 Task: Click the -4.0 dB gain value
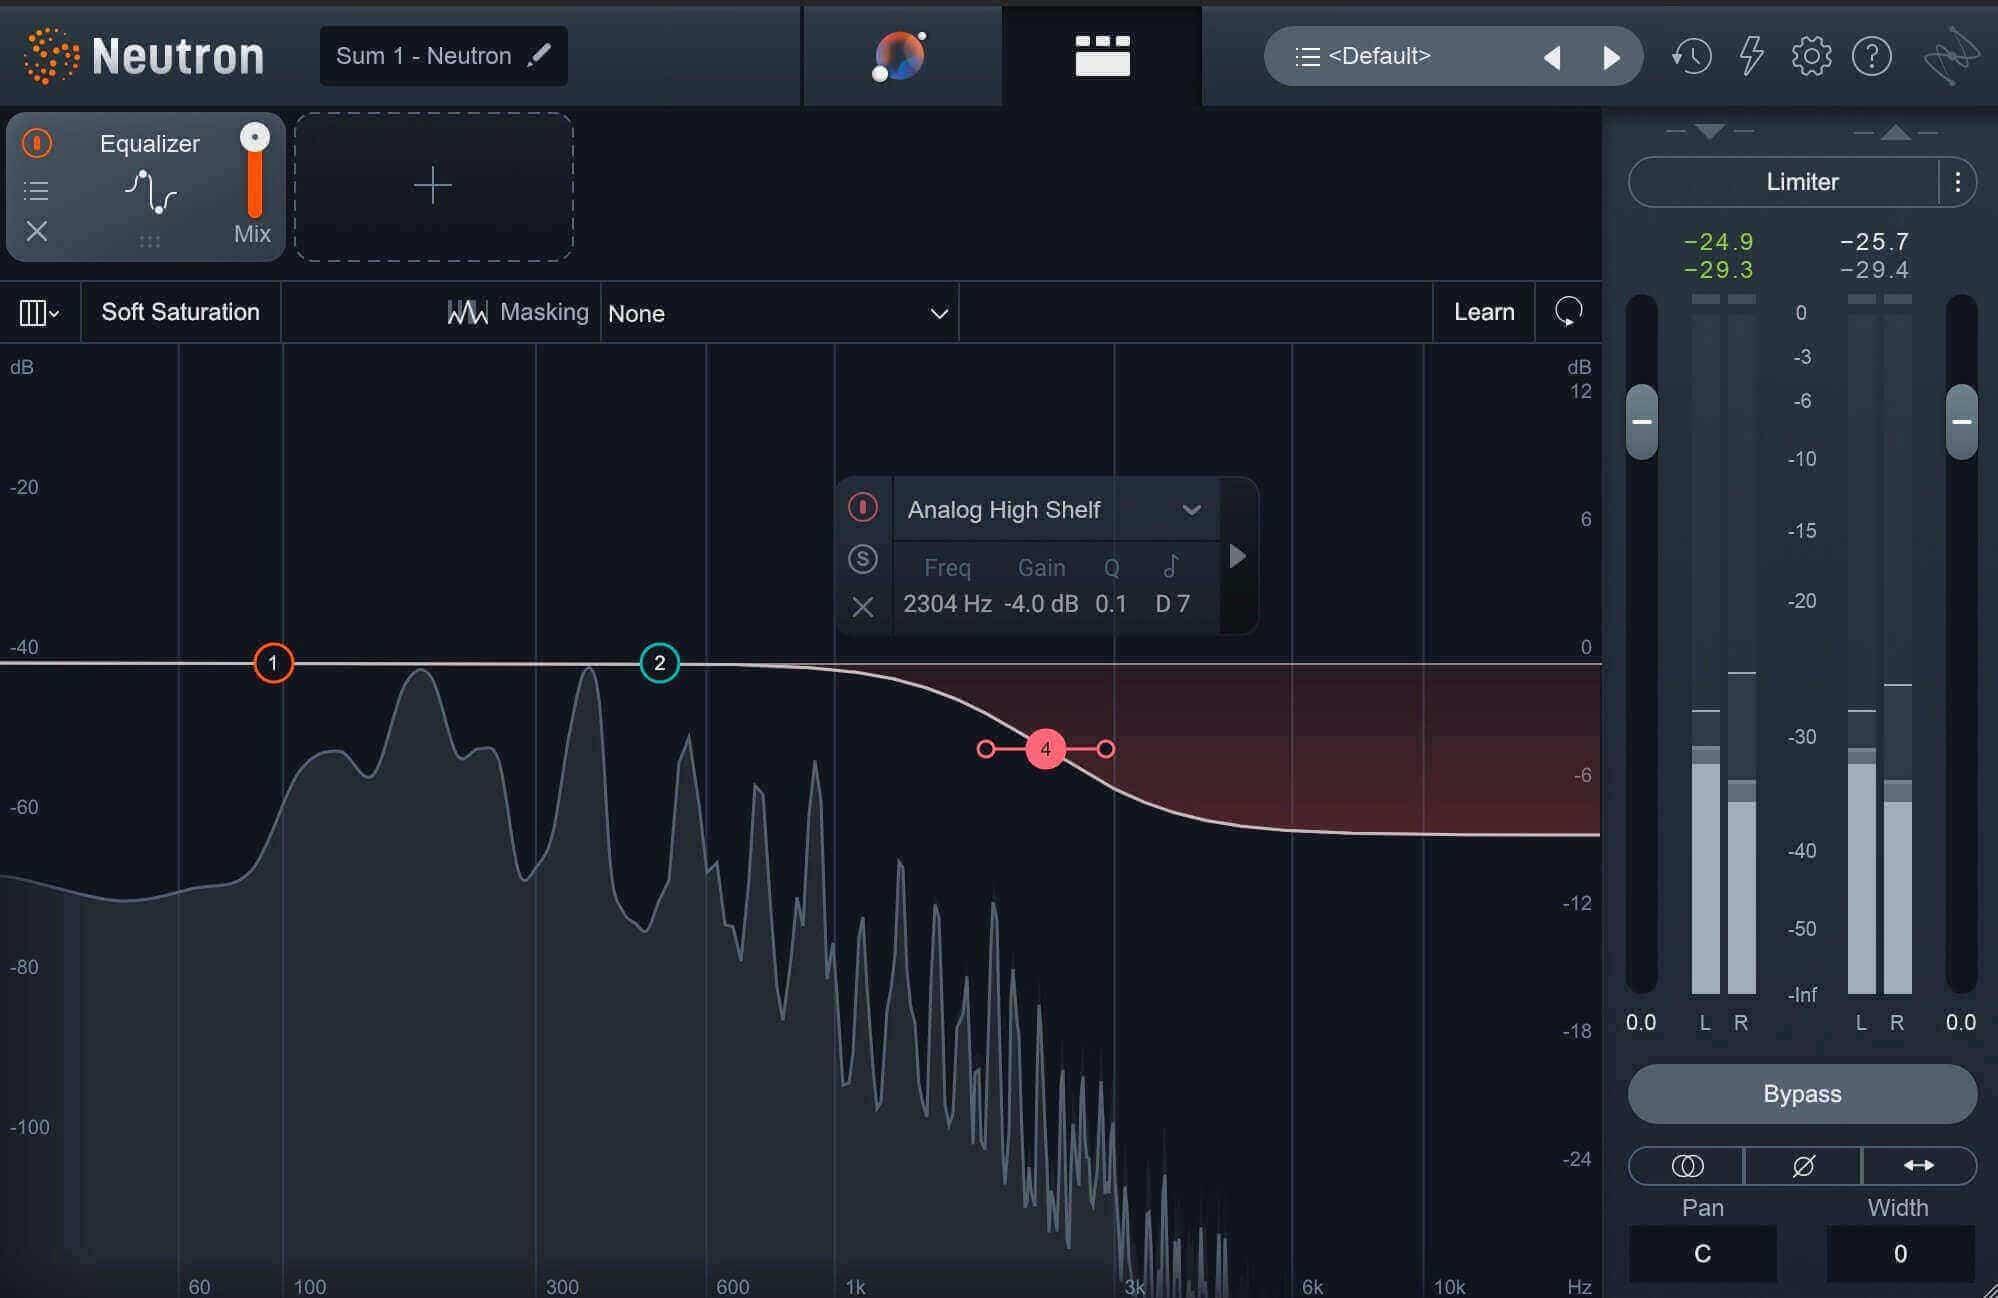[1041, 604]
